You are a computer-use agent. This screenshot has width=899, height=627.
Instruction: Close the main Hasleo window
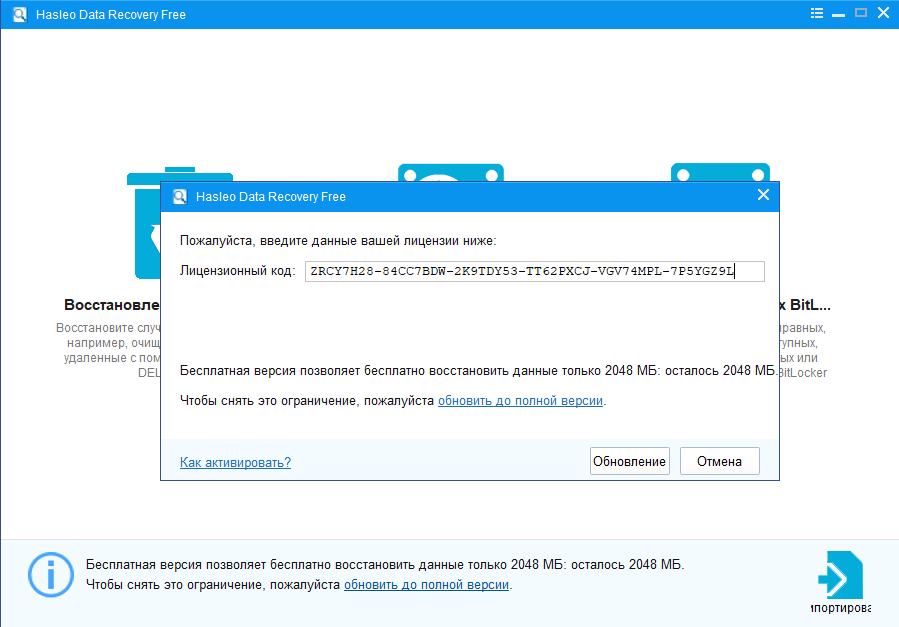884,13
